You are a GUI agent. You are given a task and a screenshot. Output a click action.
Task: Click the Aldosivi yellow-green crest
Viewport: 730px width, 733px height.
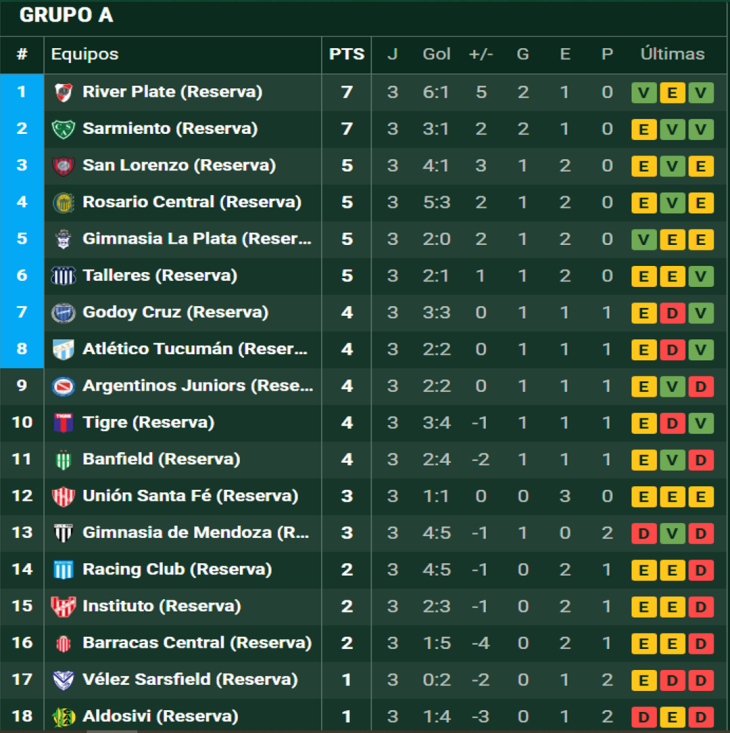coord(63,717)
